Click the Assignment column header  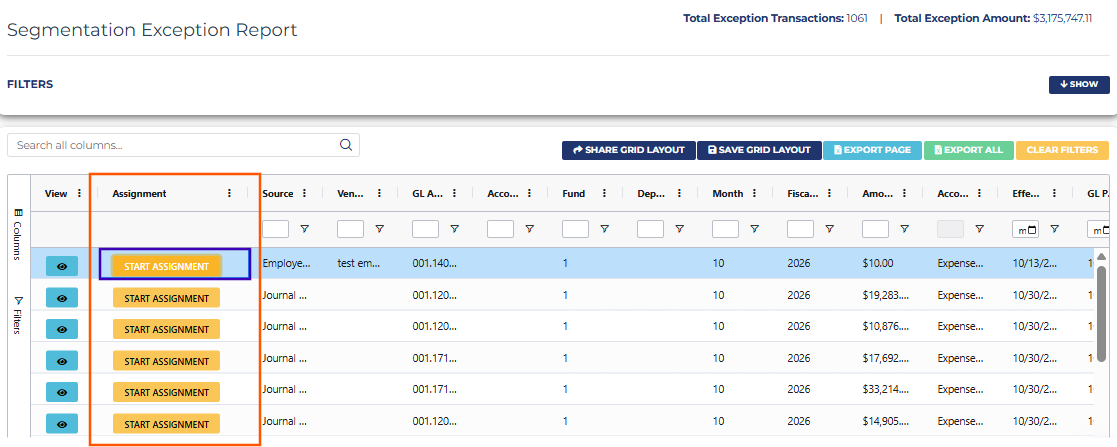[139, 193]
